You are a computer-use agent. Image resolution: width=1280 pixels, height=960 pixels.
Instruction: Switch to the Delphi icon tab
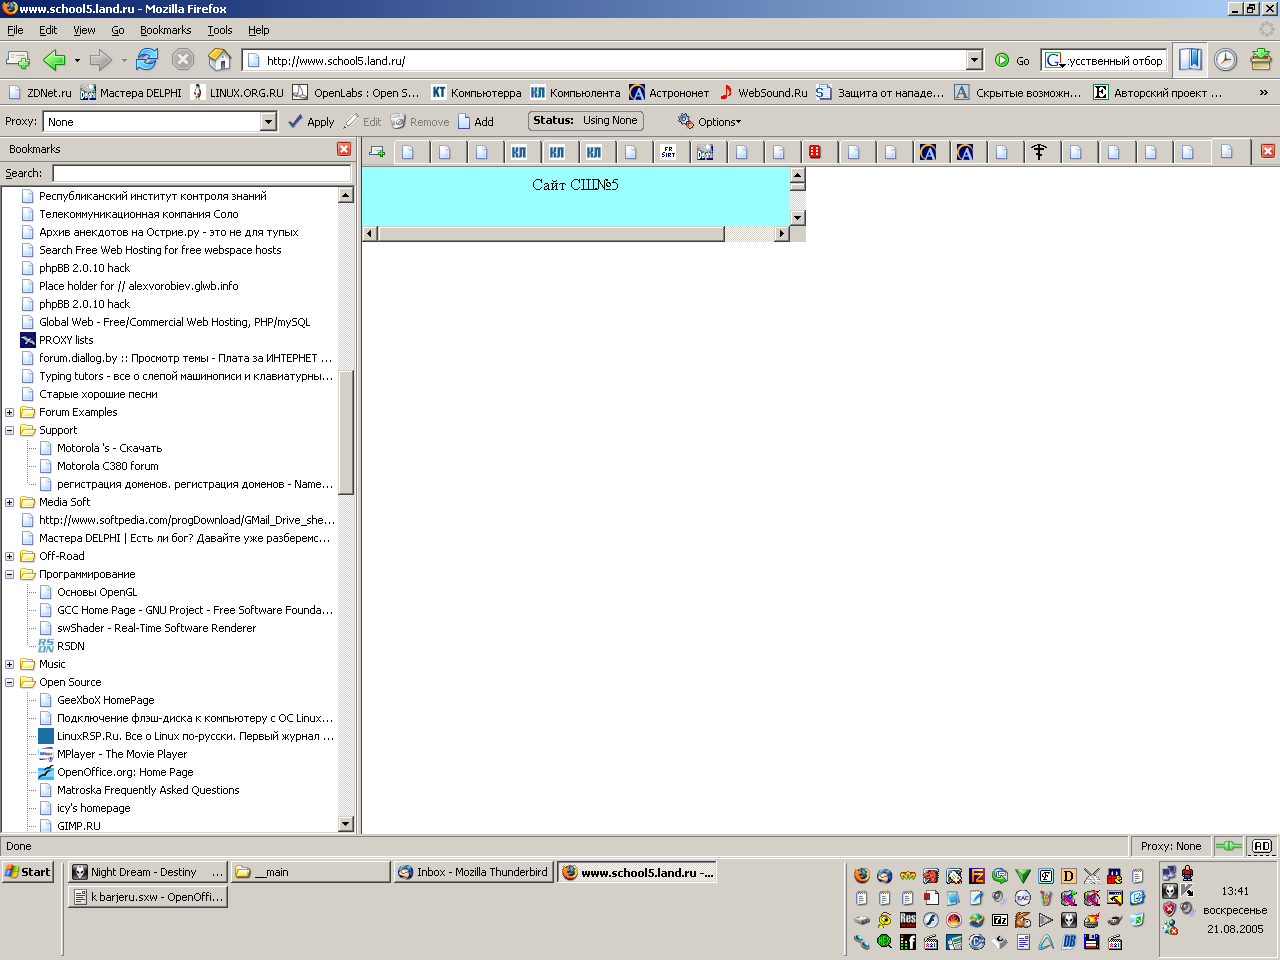click(x=705, y=152)
